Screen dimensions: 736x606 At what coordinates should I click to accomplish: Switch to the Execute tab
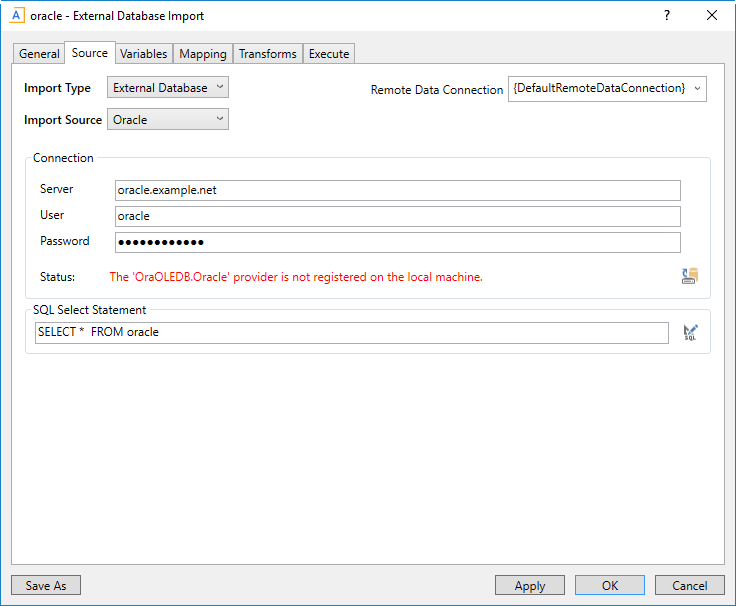[329, 54]
